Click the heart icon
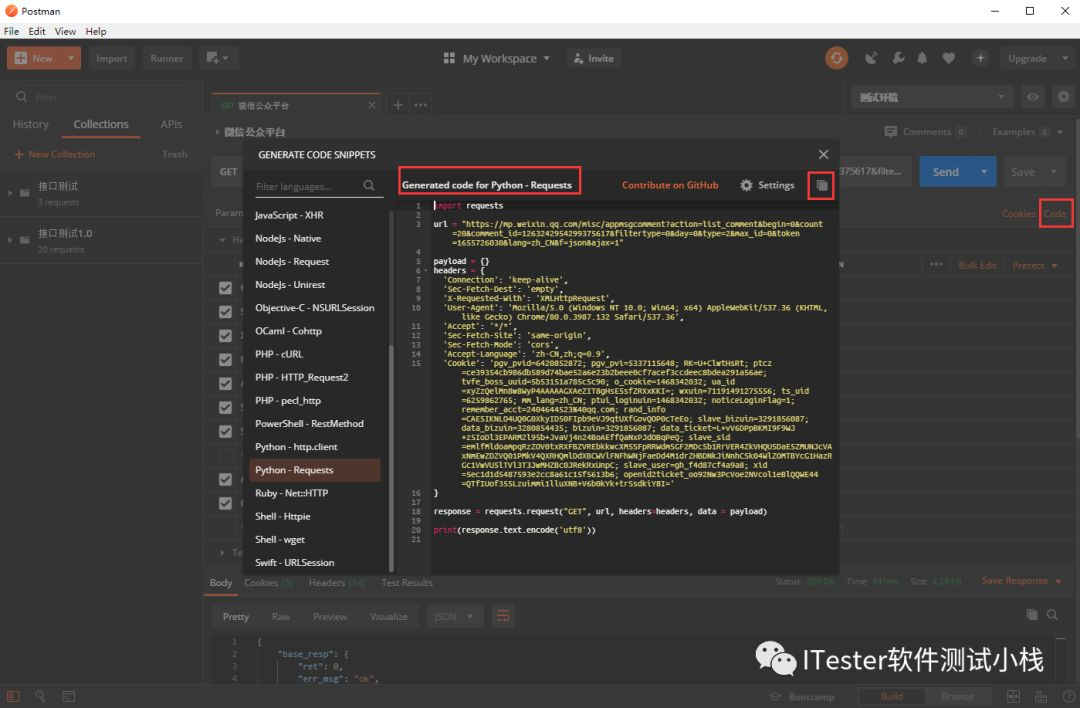1080x708 pixels. (x=948, y=59)
